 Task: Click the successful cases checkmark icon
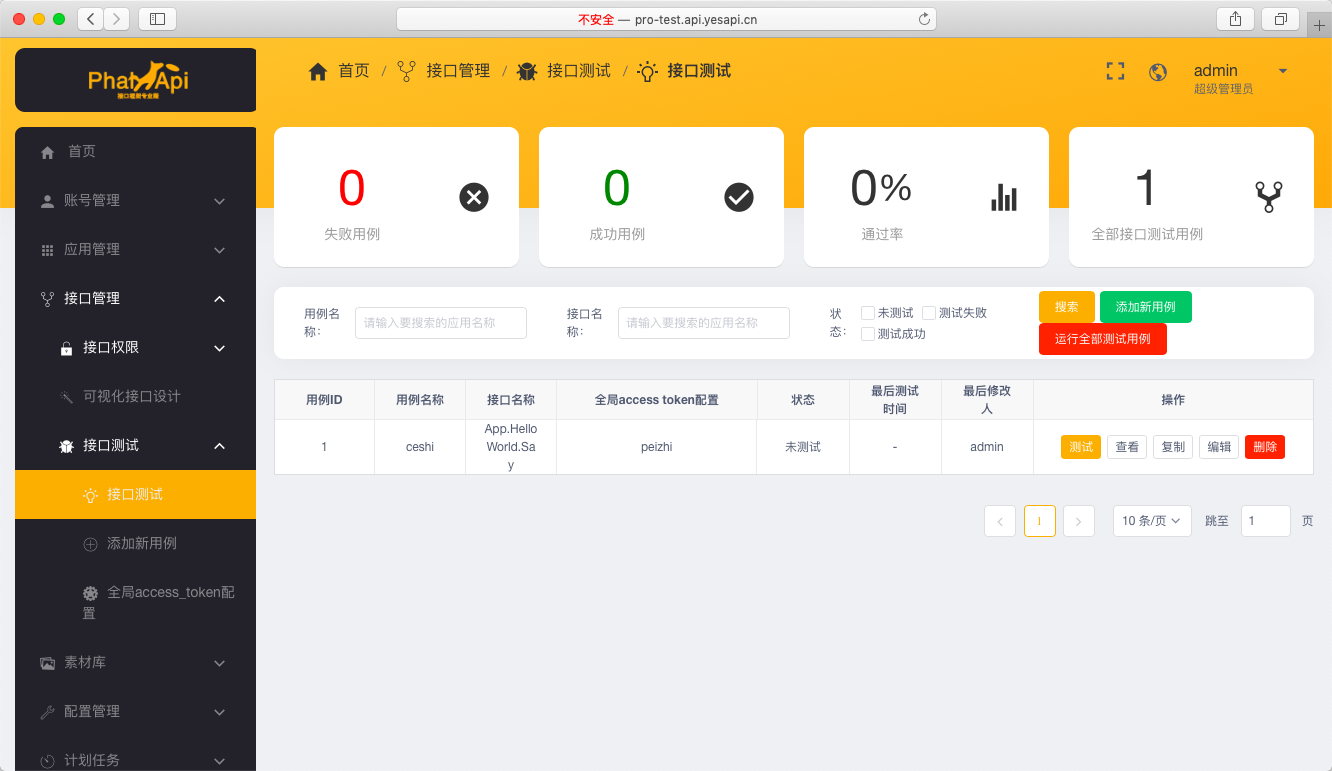tap(739, 197)
